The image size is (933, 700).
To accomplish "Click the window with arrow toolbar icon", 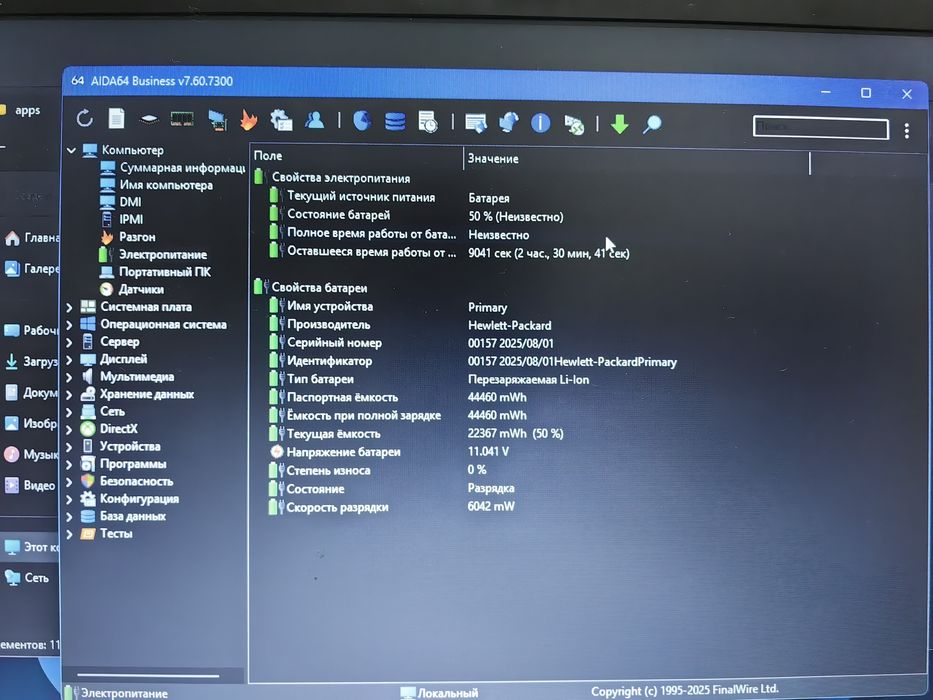I will 475,123.
